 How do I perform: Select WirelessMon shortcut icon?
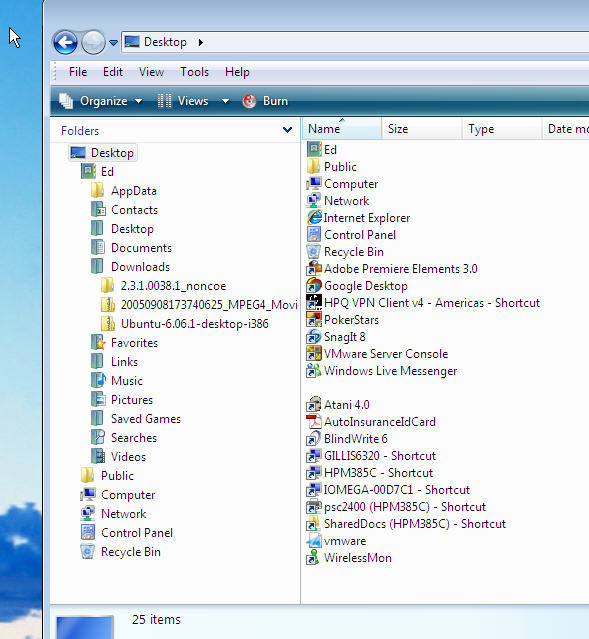pyautogui.click(x=314, y=558)
